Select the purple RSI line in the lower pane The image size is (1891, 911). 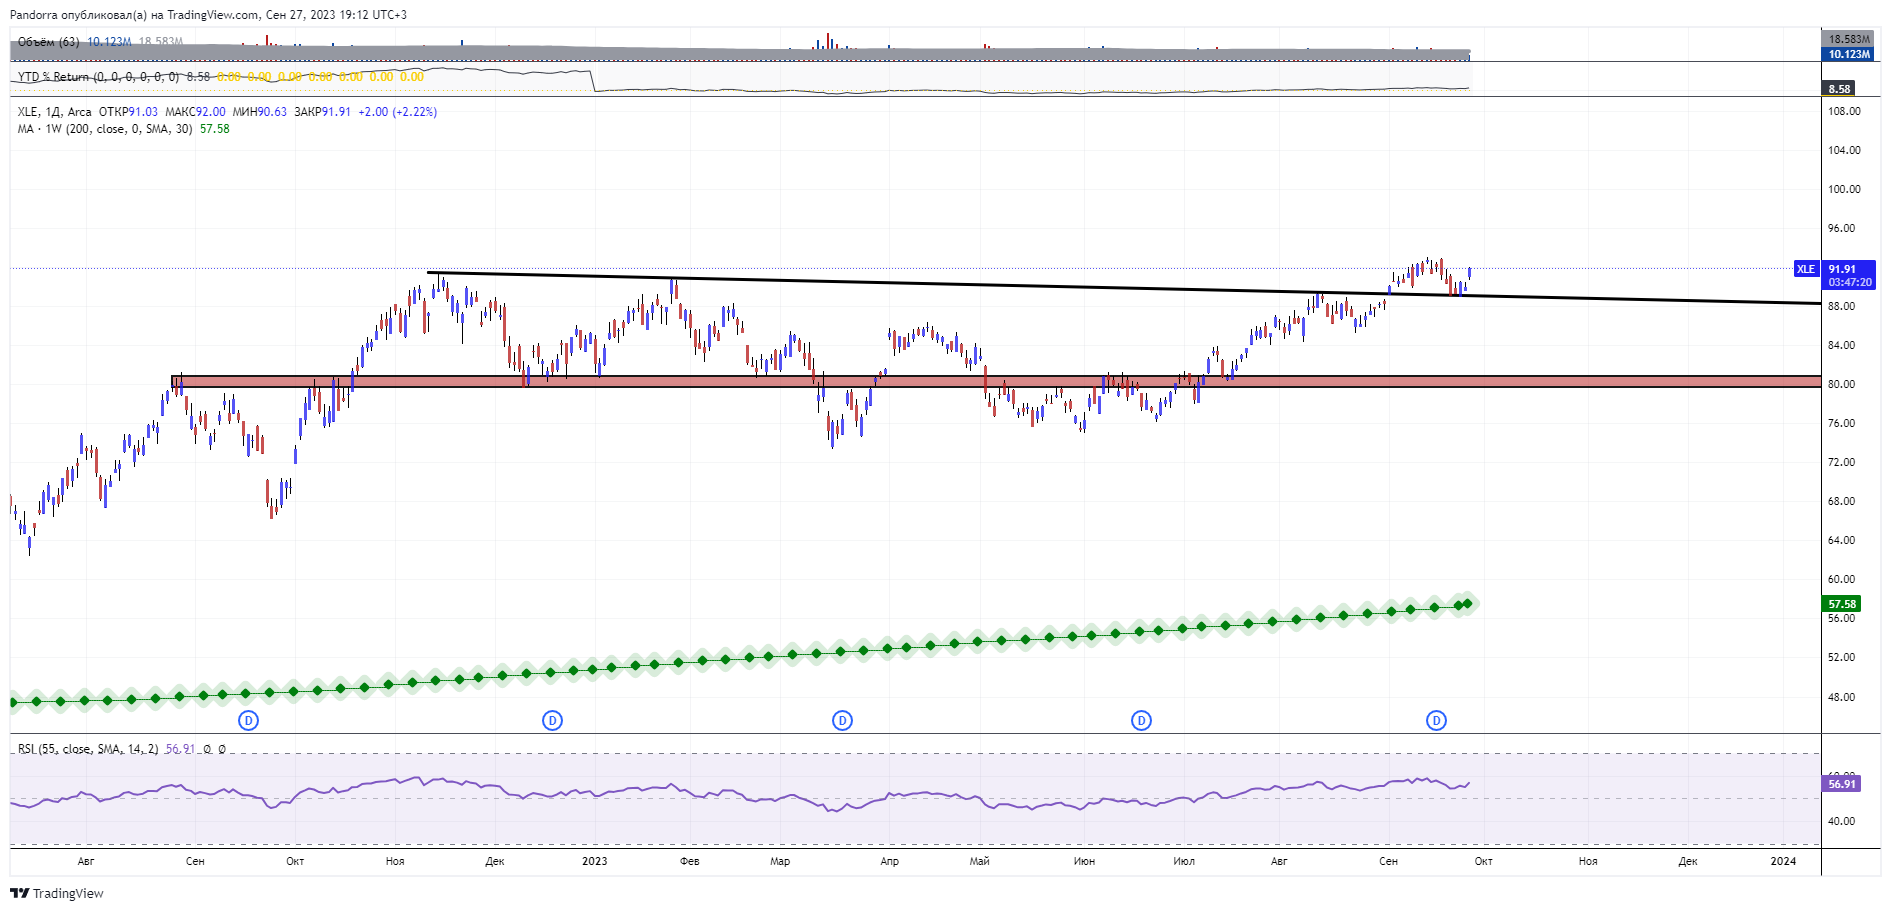pos(740,793)
